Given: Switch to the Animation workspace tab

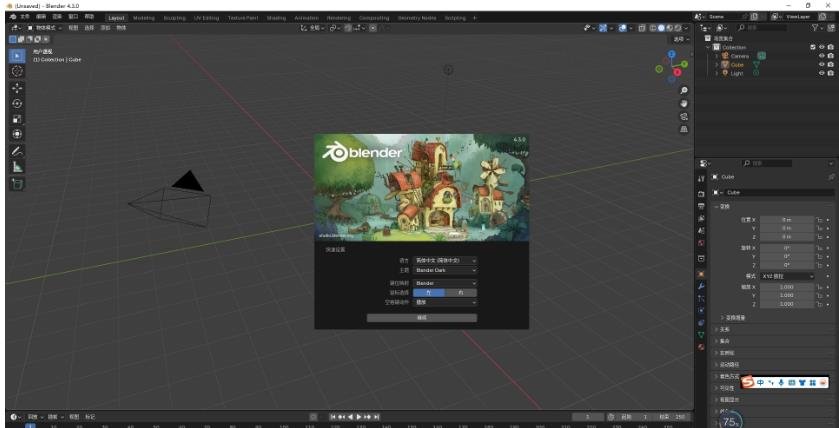Looking at the screenshot, I should tap(307, 18).
